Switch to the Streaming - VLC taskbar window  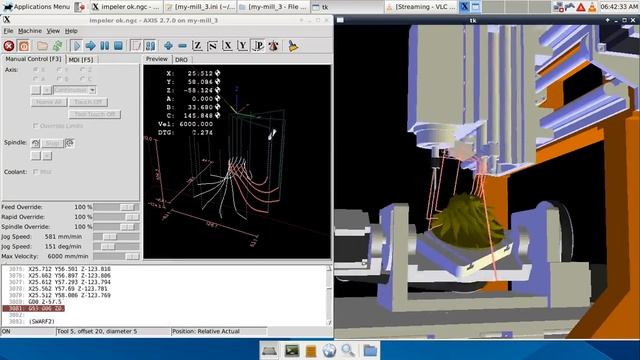[421, 7]
